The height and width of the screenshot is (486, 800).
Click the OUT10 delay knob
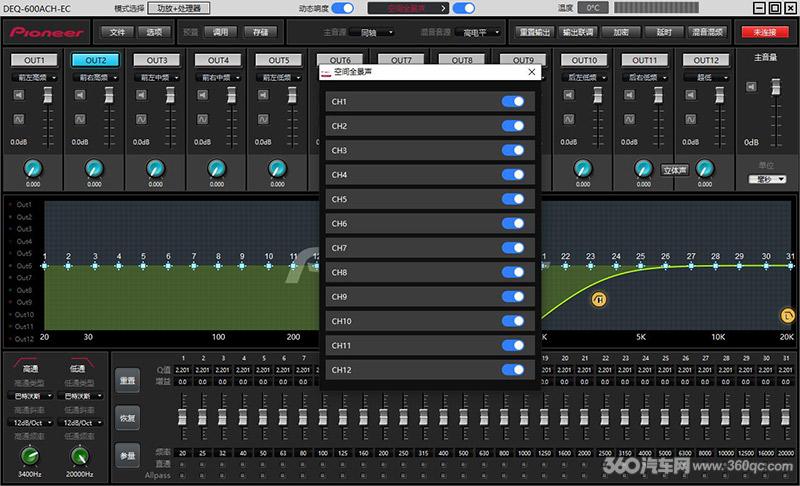coord(583,169)
